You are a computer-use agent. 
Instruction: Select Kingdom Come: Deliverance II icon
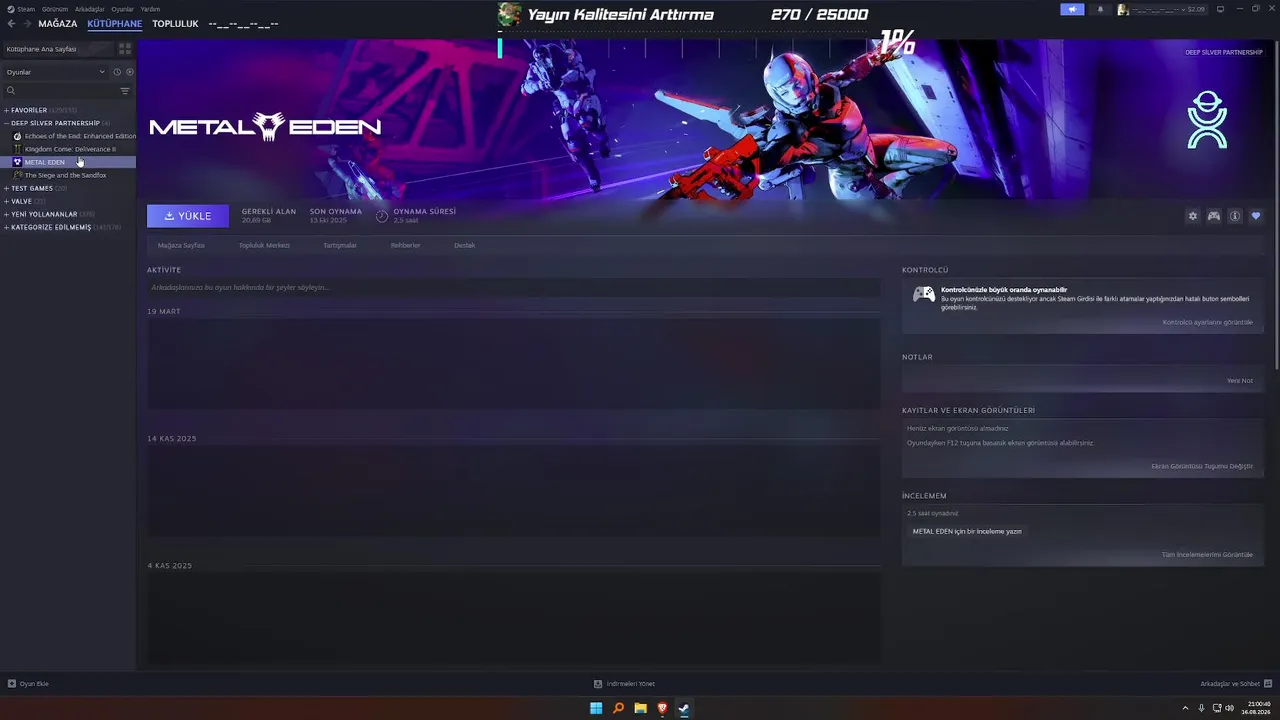[17, 149]
